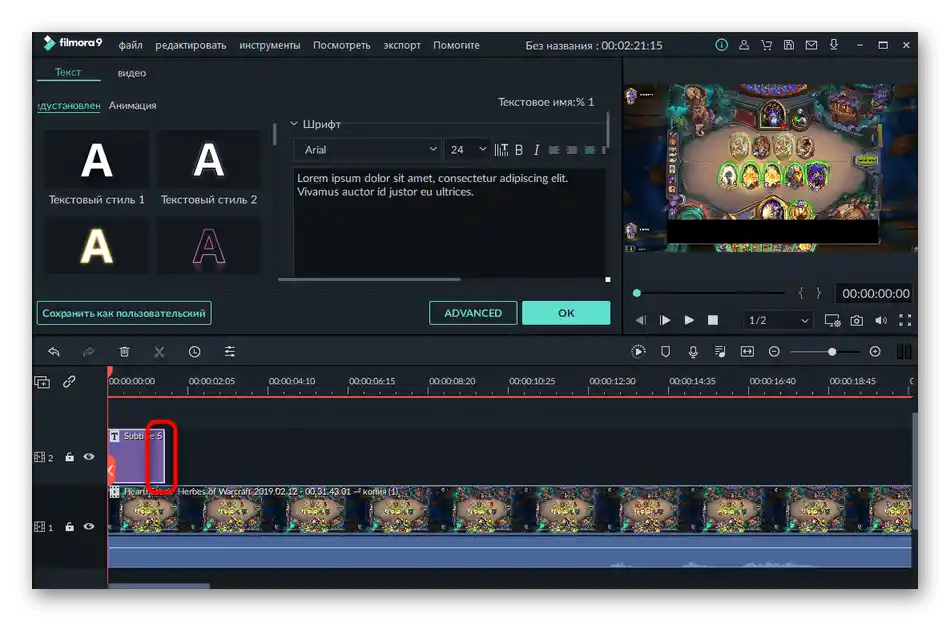Lock track 1 with padlock icon
Viewport: 950px width, 621px height.
click(69, 527)
